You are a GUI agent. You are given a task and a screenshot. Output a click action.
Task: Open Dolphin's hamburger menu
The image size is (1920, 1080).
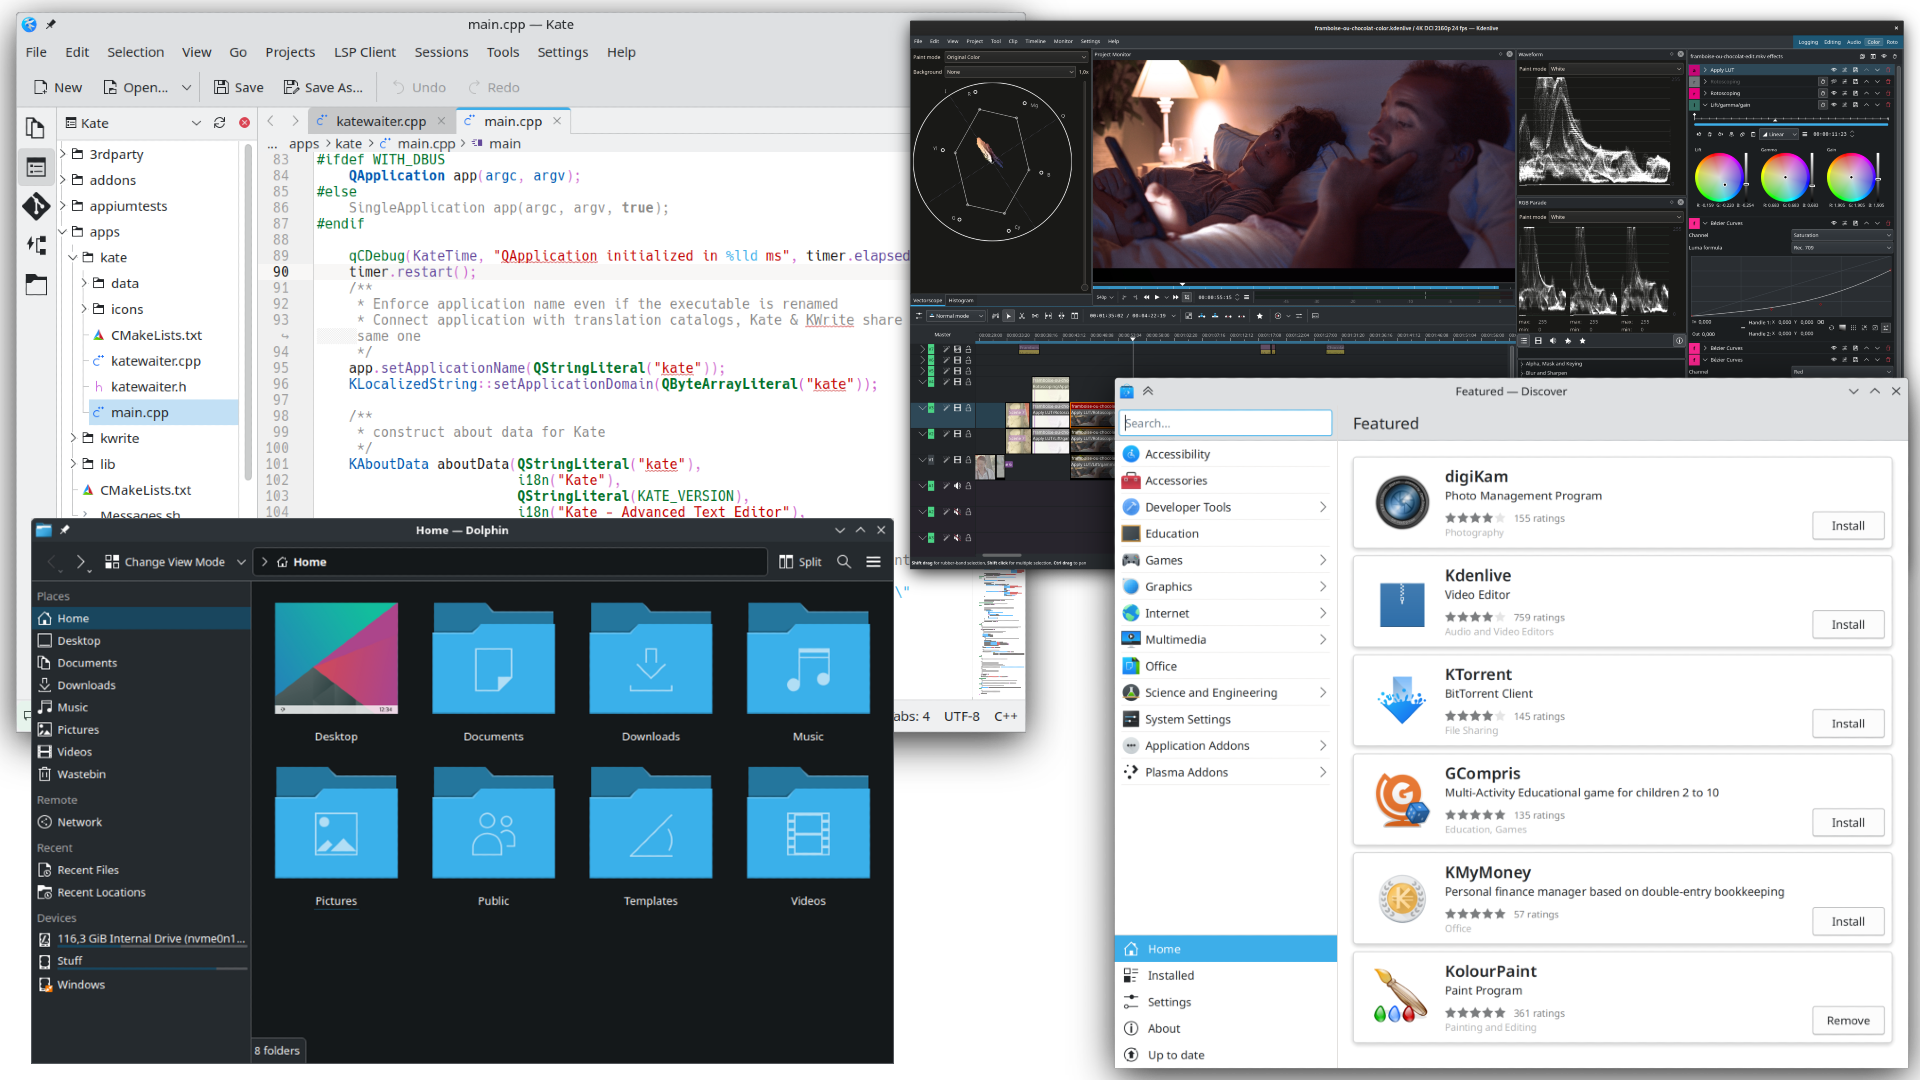[873, 562]
